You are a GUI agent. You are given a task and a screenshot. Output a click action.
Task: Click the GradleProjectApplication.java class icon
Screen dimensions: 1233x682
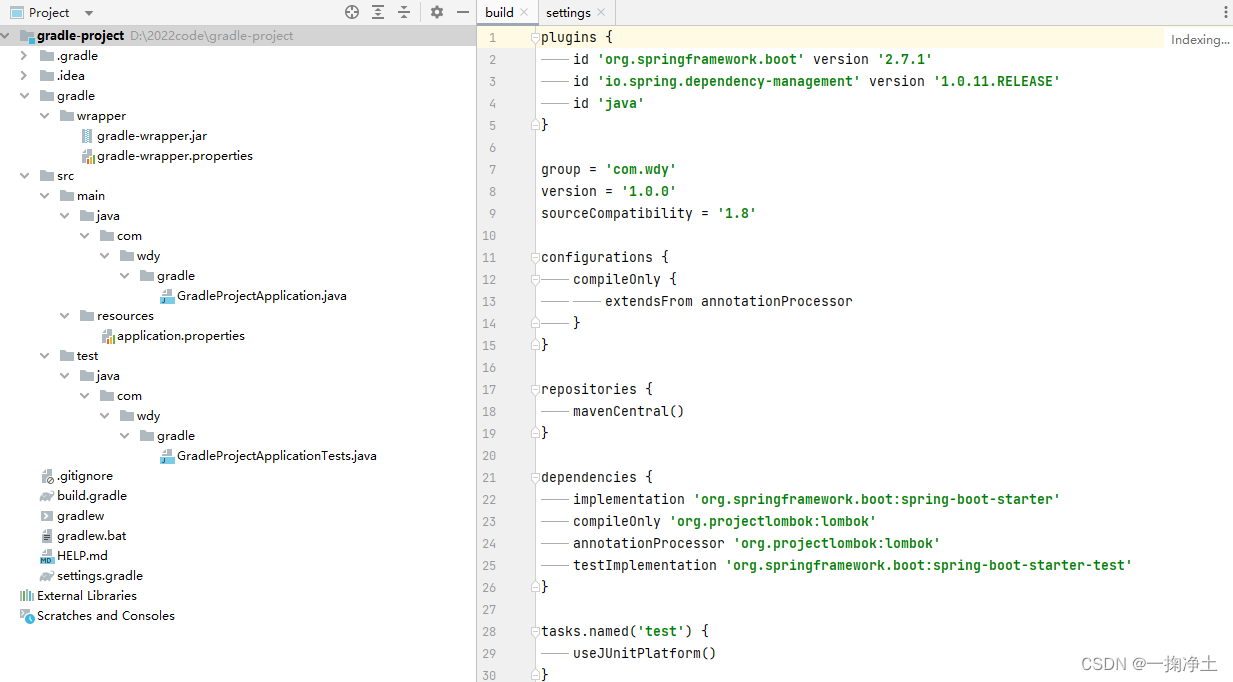coord(167,296)
